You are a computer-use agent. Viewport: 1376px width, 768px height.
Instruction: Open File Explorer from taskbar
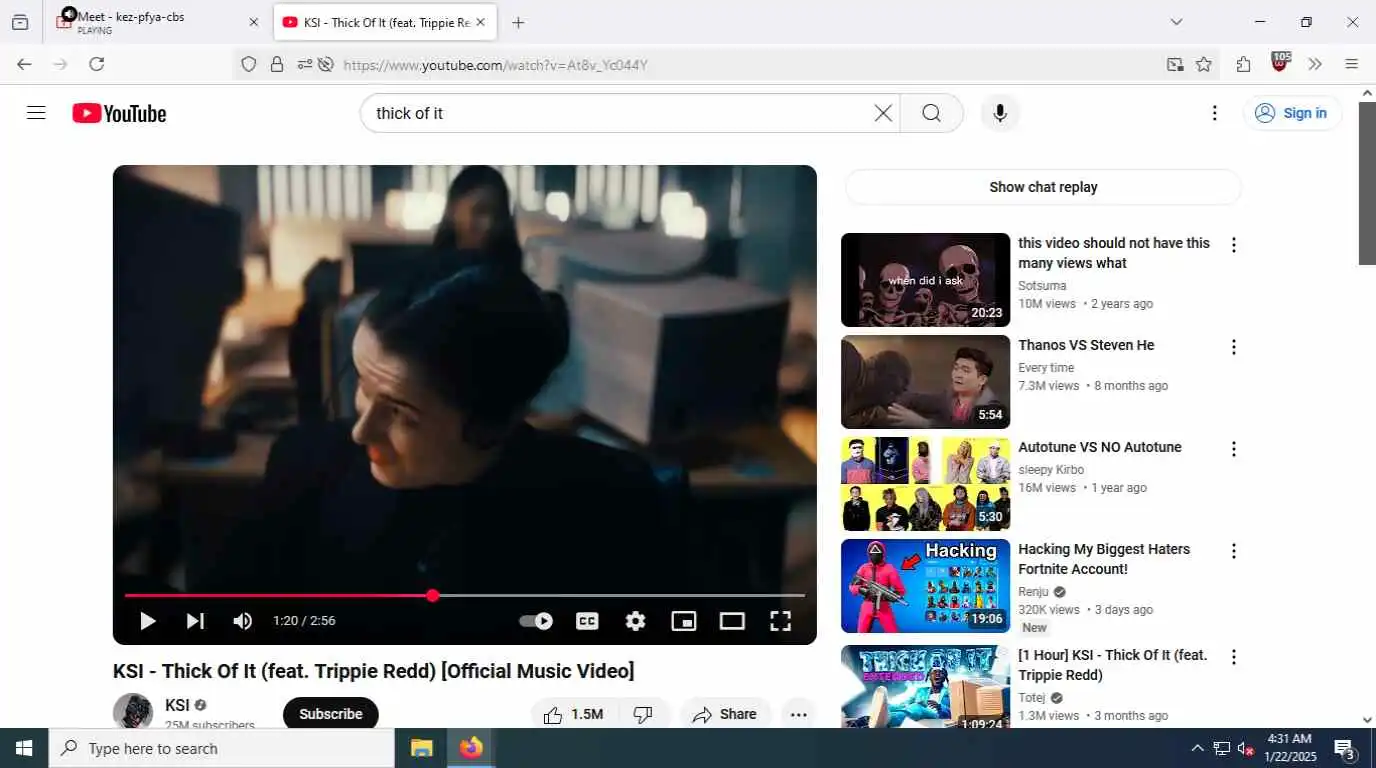click(421, 748)
